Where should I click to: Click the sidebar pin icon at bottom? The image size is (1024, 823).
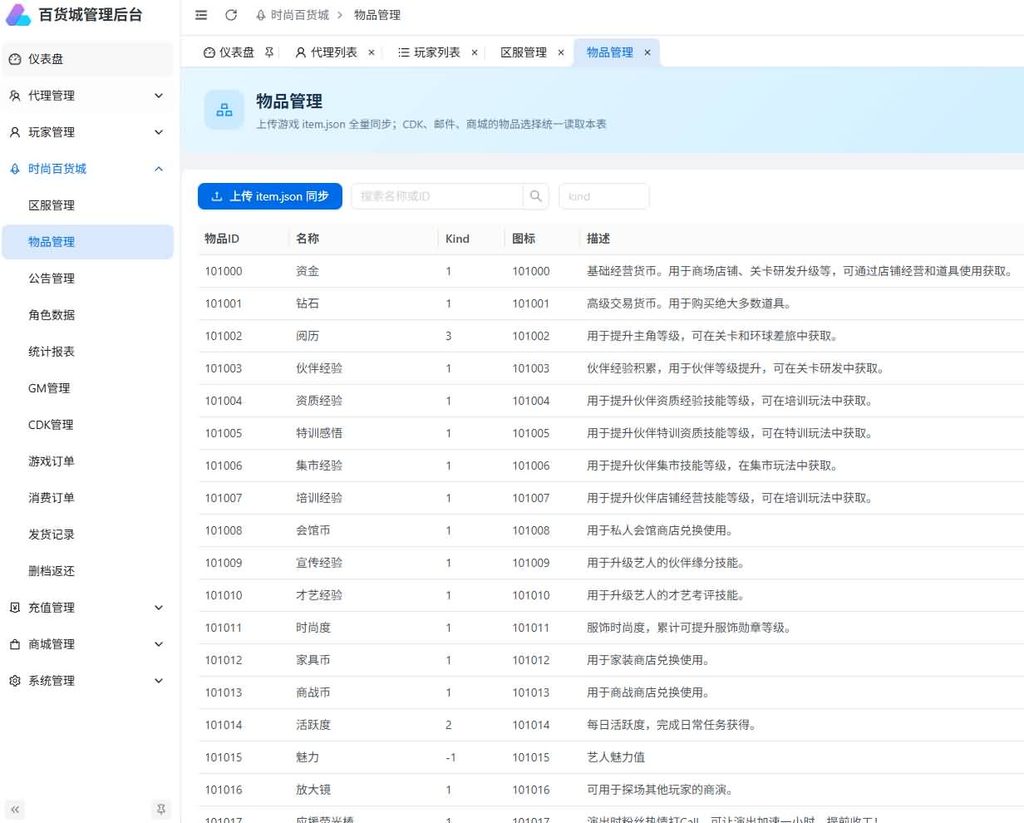pyautogui.click(x=161, y=809)
